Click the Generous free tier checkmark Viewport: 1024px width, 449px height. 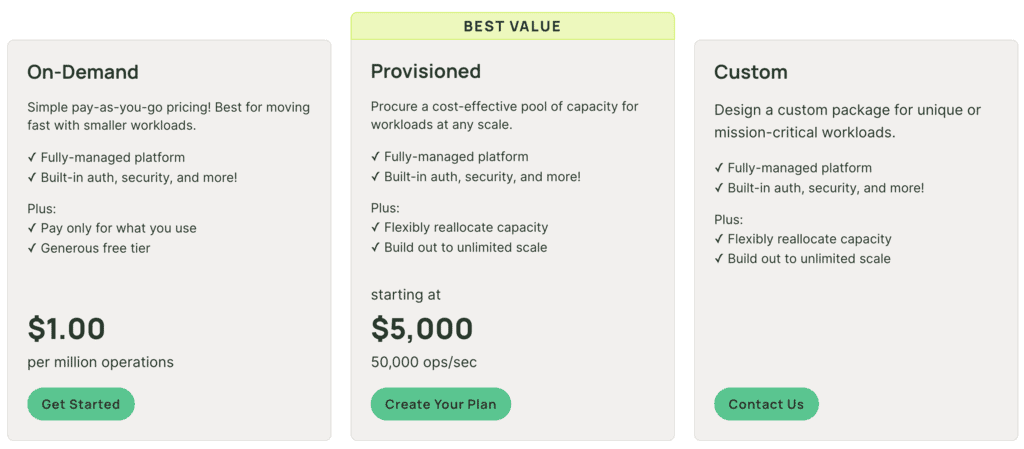(x=32, y=248)
